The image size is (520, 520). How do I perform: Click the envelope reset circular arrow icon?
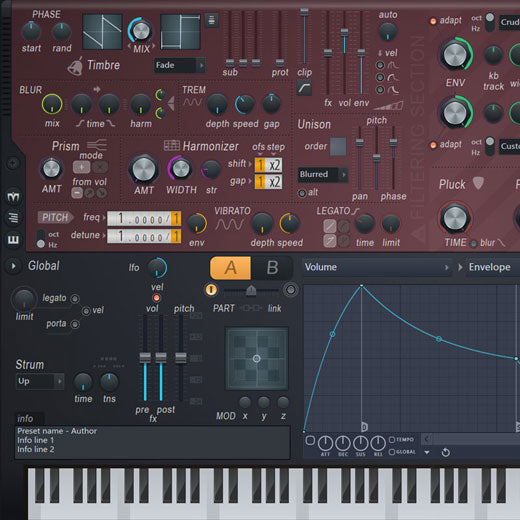pyautogui.click(x=445, y=452)
